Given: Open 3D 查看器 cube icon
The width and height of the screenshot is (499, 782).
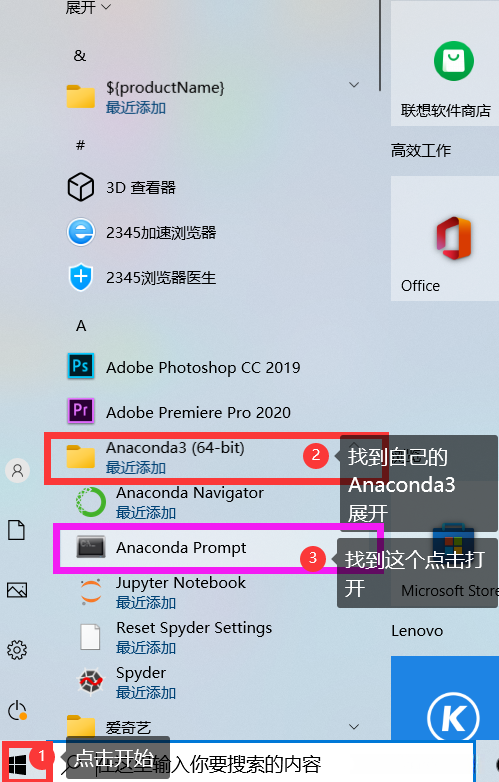Looking at the screenshot, I should [81, 187].
